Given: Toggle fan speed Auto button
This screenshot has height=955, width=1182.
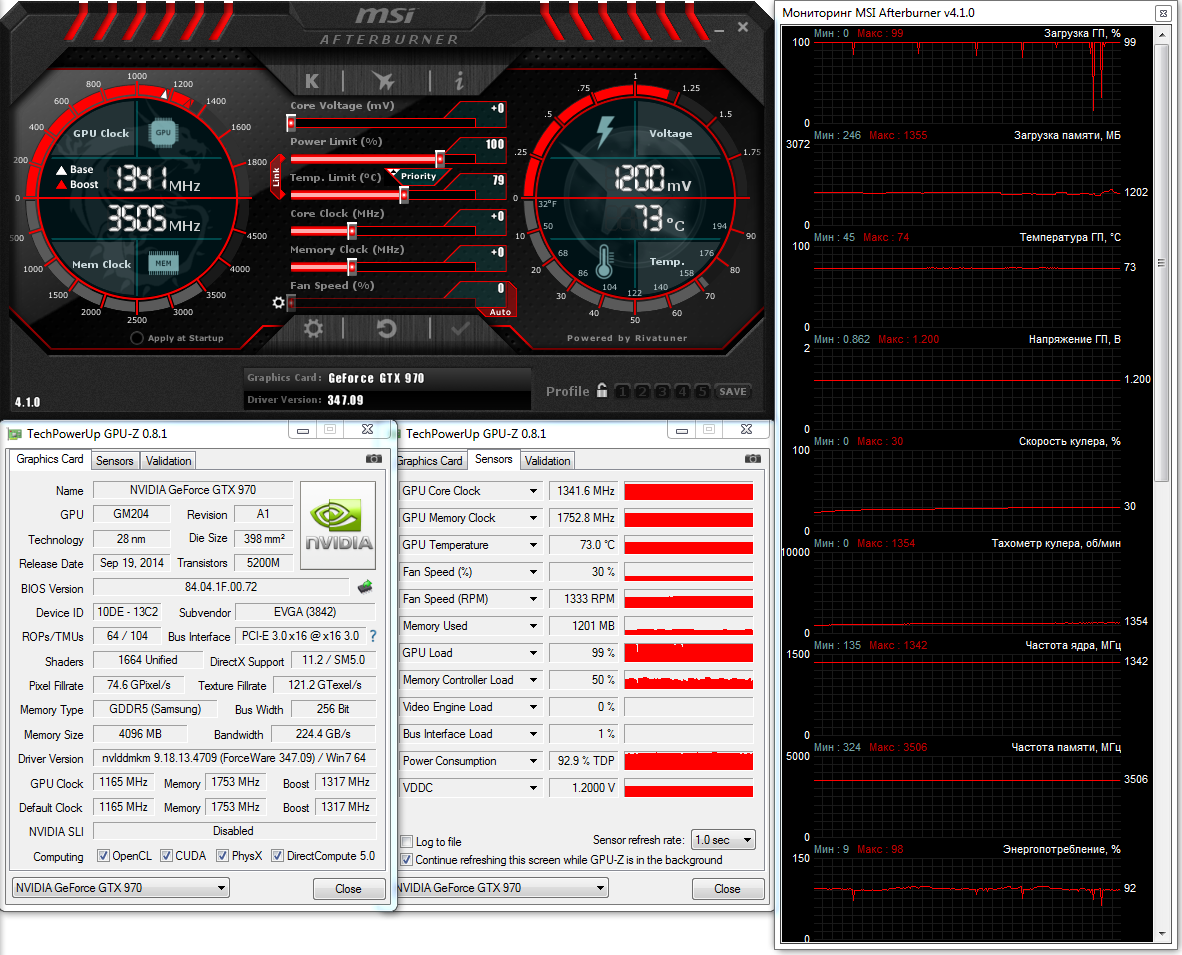Looking at the screenshot, I should pyautogui.click(x=500, y=311).
